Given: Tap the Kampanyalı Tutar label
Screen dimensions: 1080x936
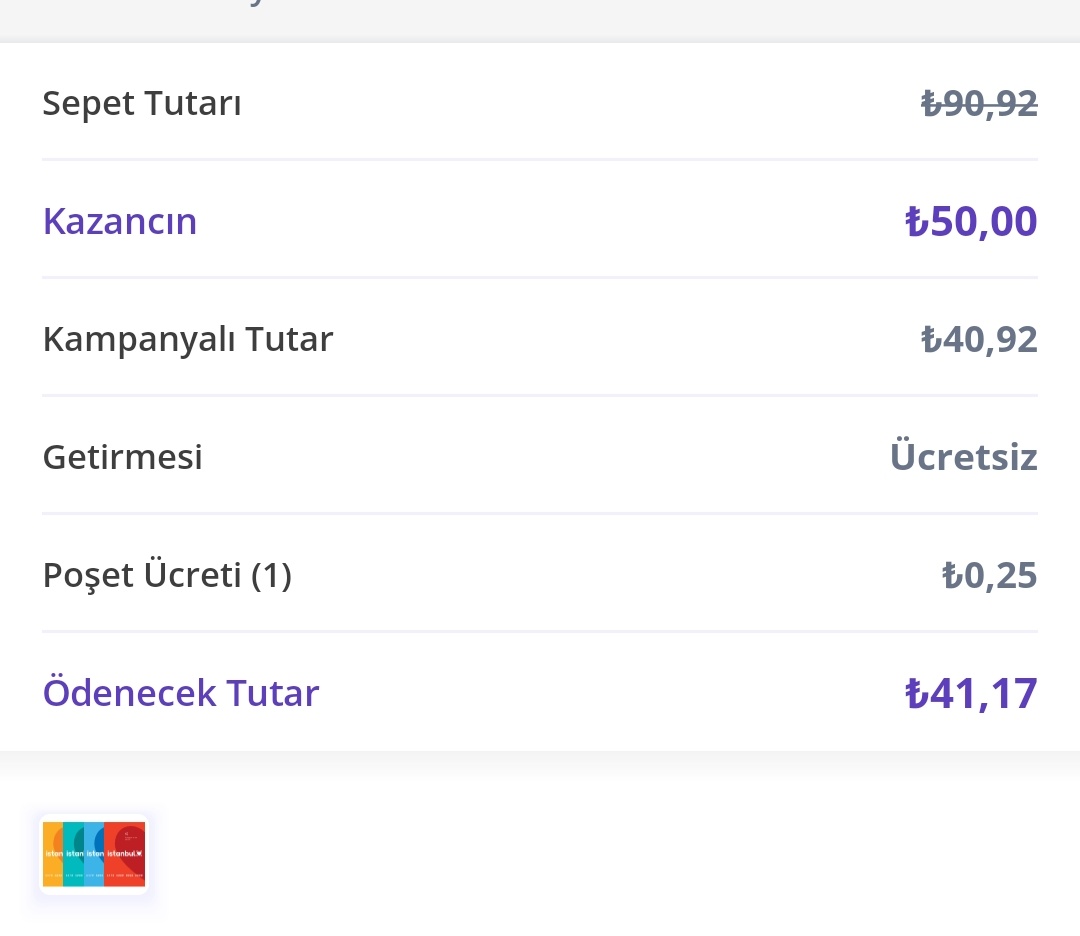Looking at the screenshot, I should click(188, 339).
